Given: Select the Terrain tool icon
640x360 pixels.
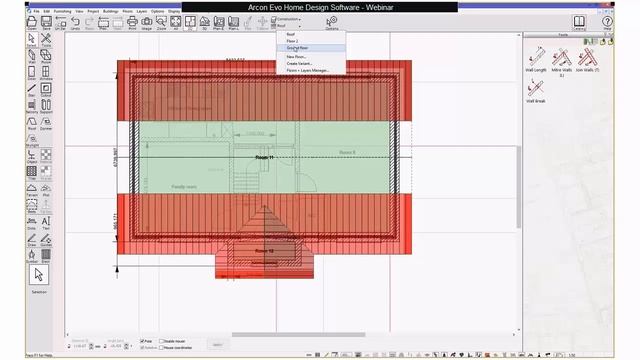Looking at the screenshot, I should click(x=32, y=190).
